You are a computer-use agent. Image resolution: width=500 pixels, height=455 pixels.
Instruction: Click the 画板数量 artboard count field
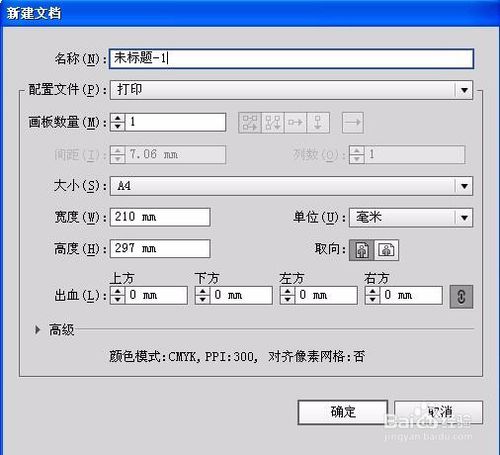175,122
